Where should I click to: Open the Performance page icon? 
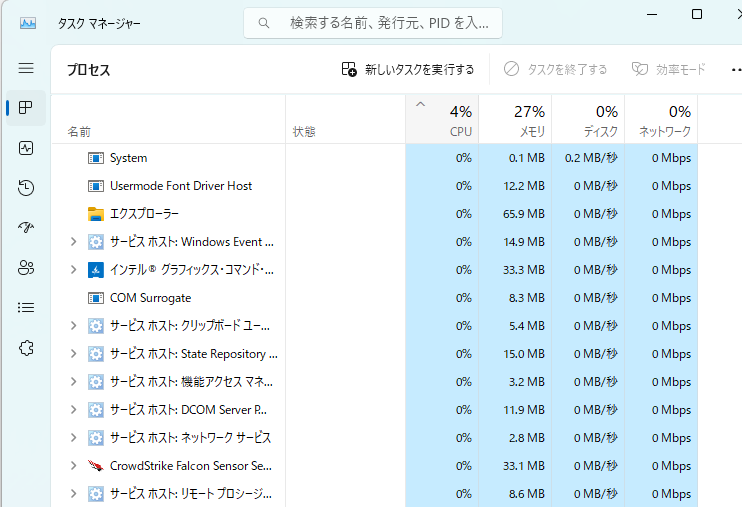click(26, 148)
